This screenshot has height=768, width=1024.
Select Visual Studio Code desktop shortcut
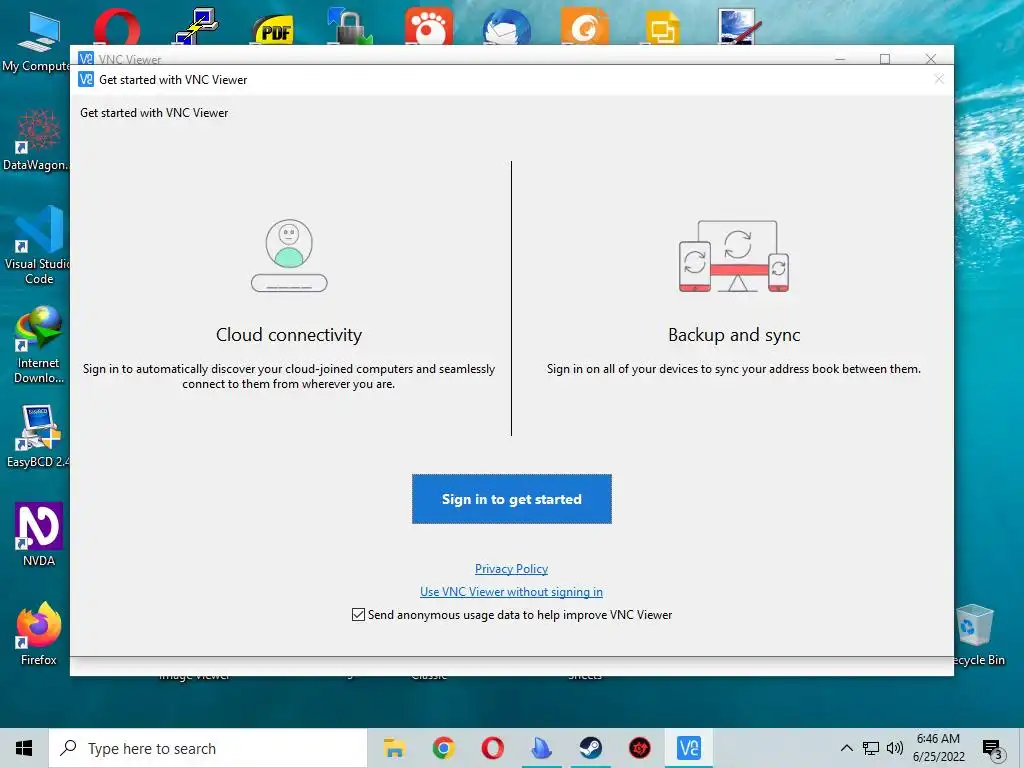click(x=37, y=245)
